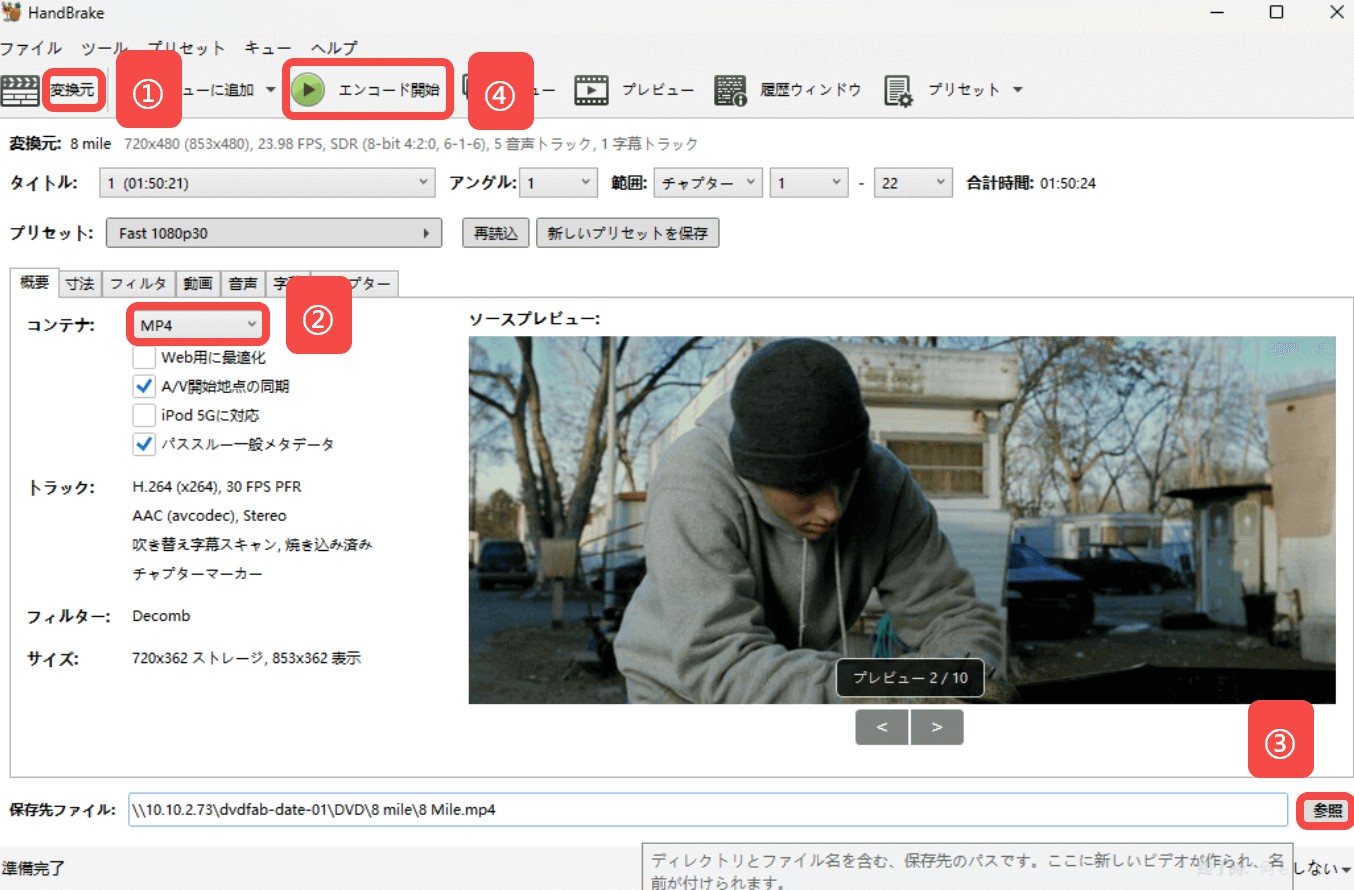Click the 保存先ファイル path field
The width and height of the screenshot is (1354, 890).
(708, 810)
